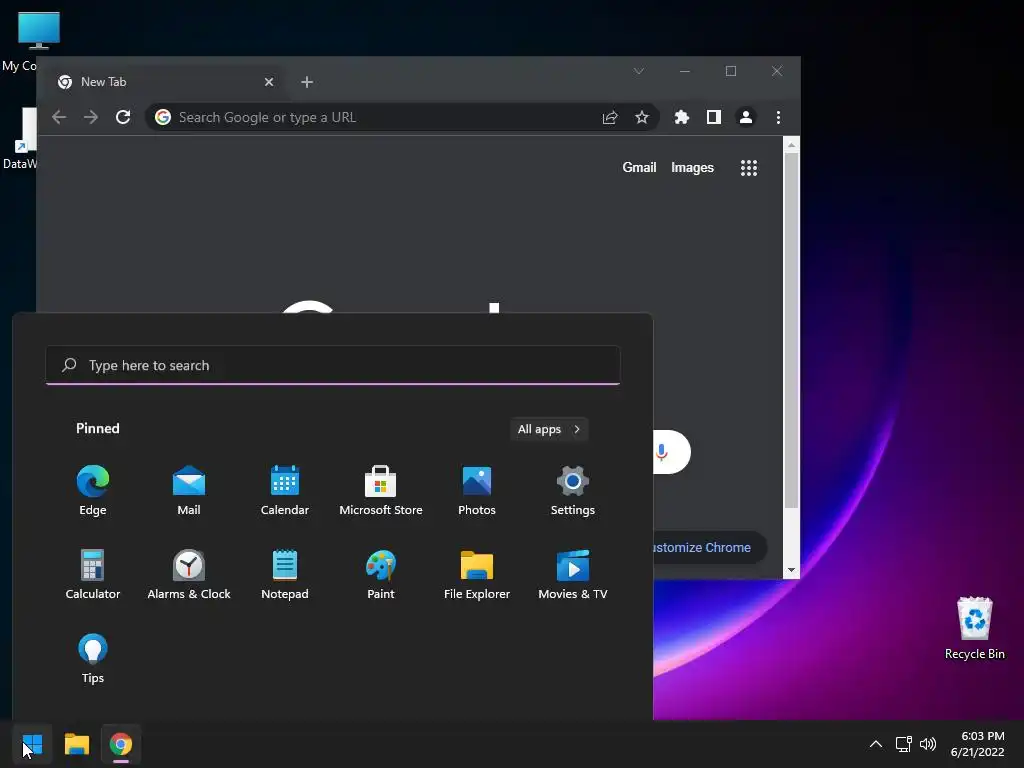Open Recycle Bin on desktop
1024x768 pixels.
974,628
